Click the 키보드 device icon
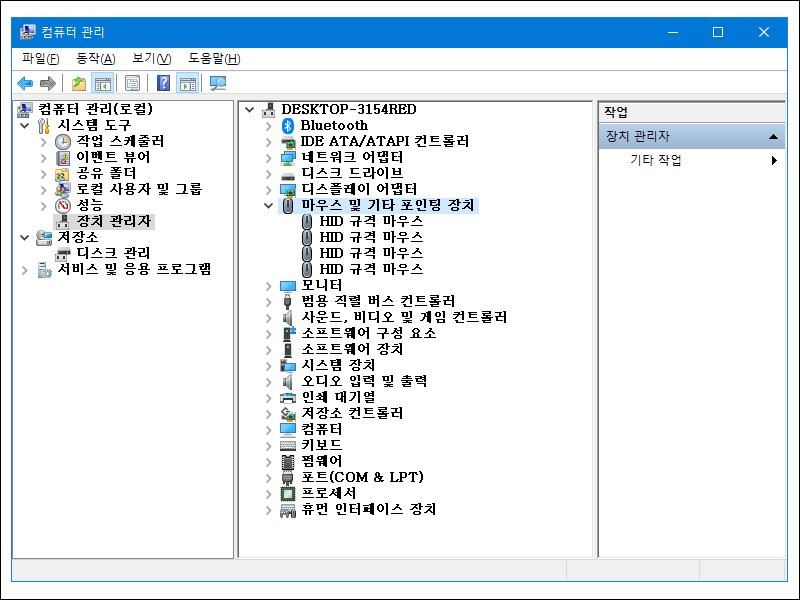Viewport: 800px width, 600px height. tap(288, 445)
